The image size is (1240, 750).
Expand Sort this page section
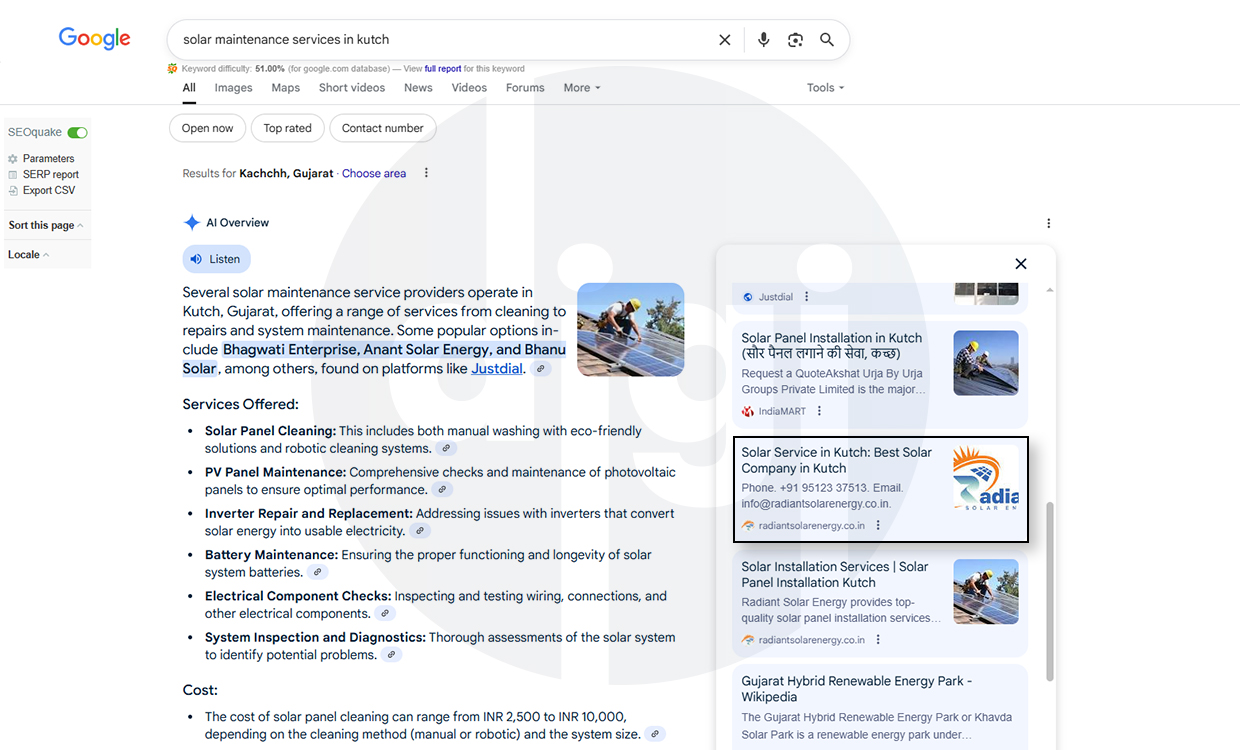[x=46, y=225]
